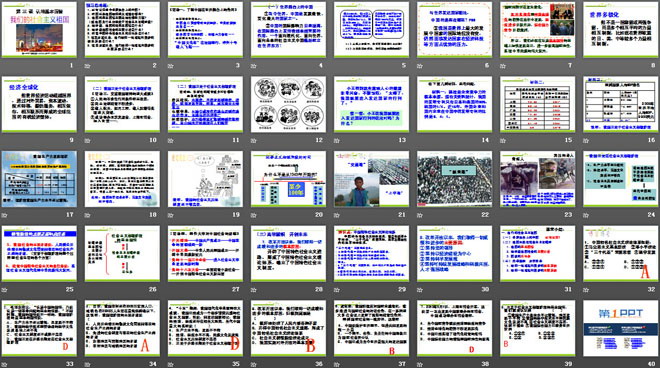Select slide 15 with data table
Screen dimensions: 660x368
tap(538, 104)
